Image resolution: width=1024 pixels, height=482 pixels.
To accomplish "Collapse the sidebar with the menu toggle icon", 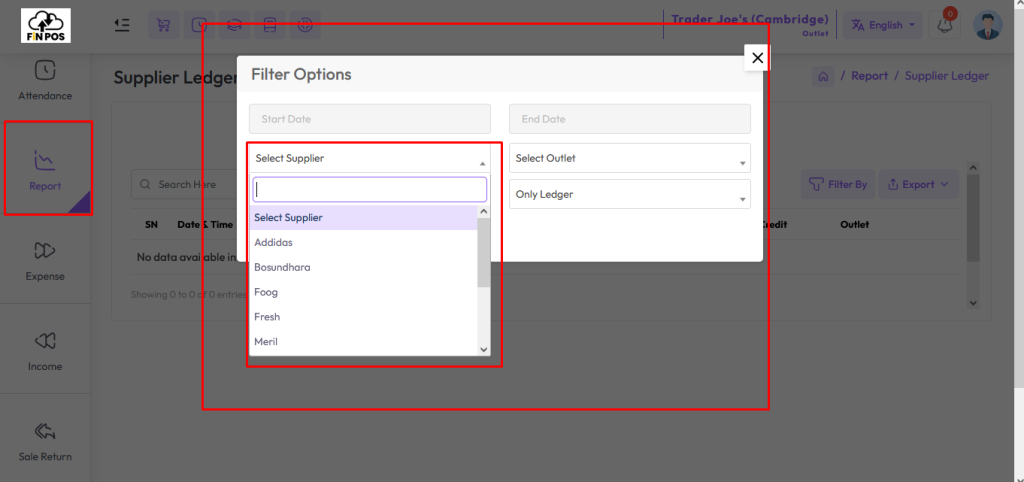I will coord(121,25).
